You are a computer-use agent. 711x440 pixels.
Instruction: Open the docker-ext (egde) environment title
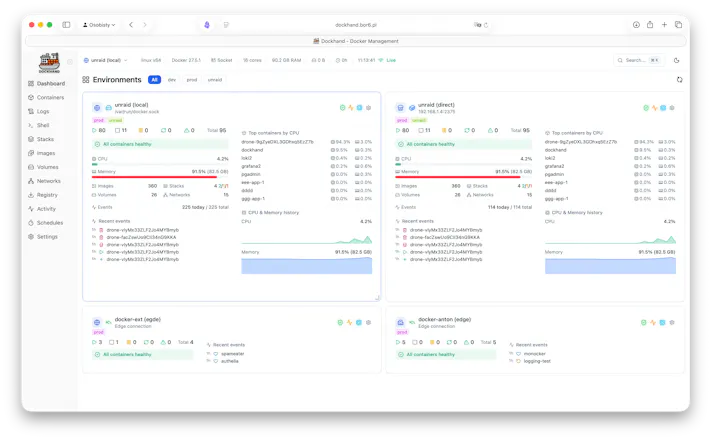point(138,319)
